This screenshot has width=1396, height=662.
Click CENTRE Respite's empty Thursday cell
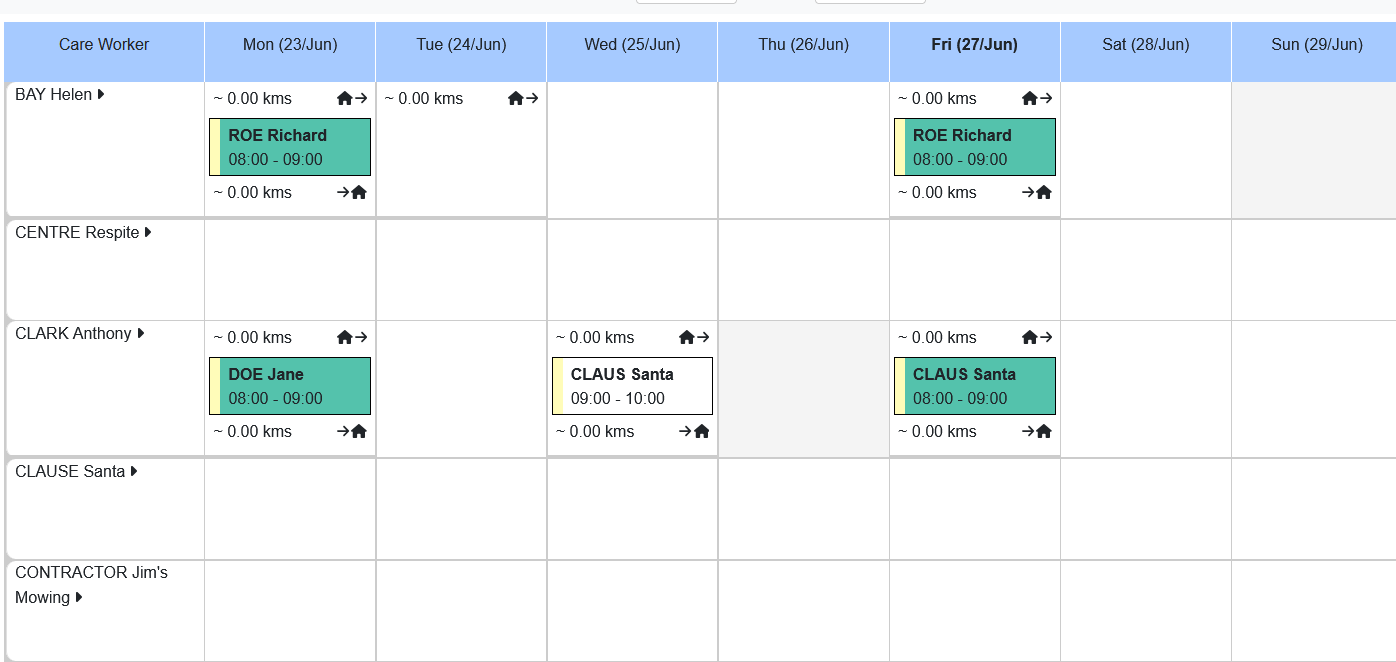803,270
